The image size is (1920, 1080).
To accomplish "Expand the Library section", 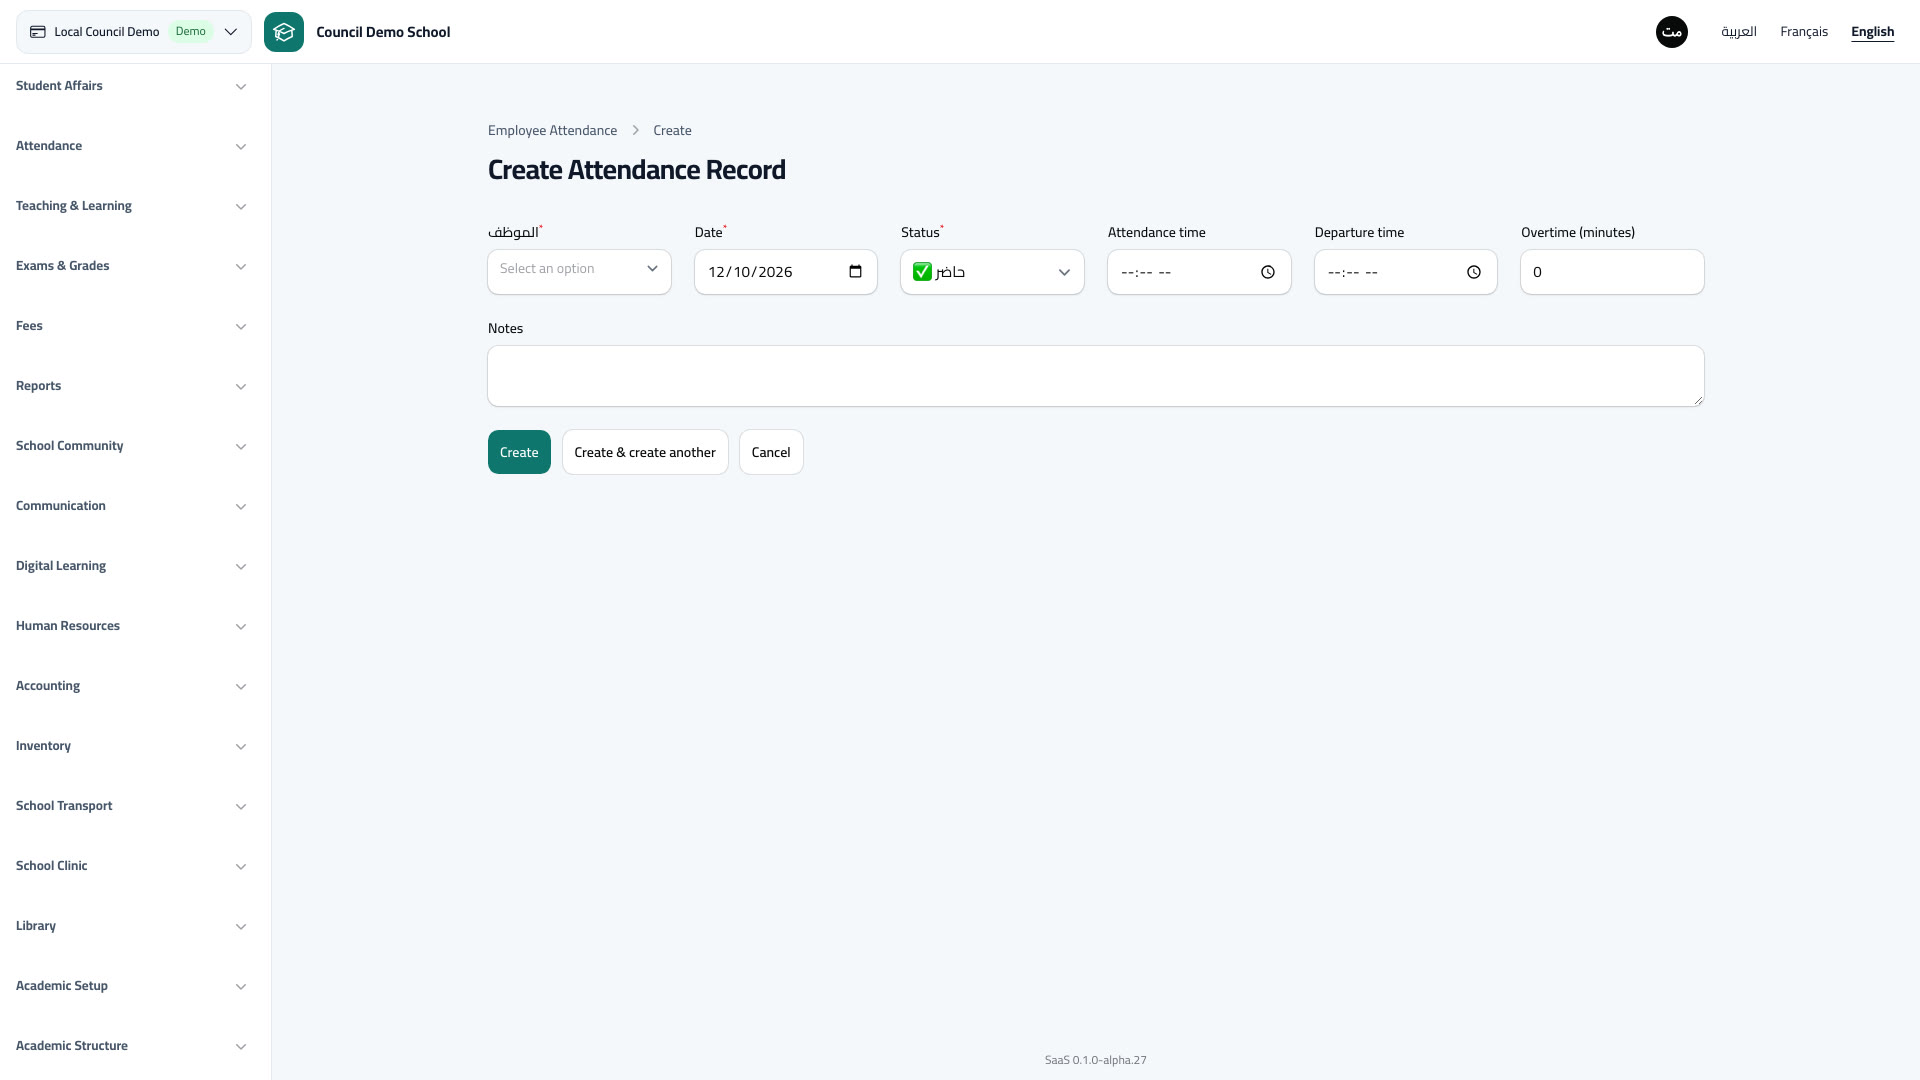I will click(x=131, y=926).
